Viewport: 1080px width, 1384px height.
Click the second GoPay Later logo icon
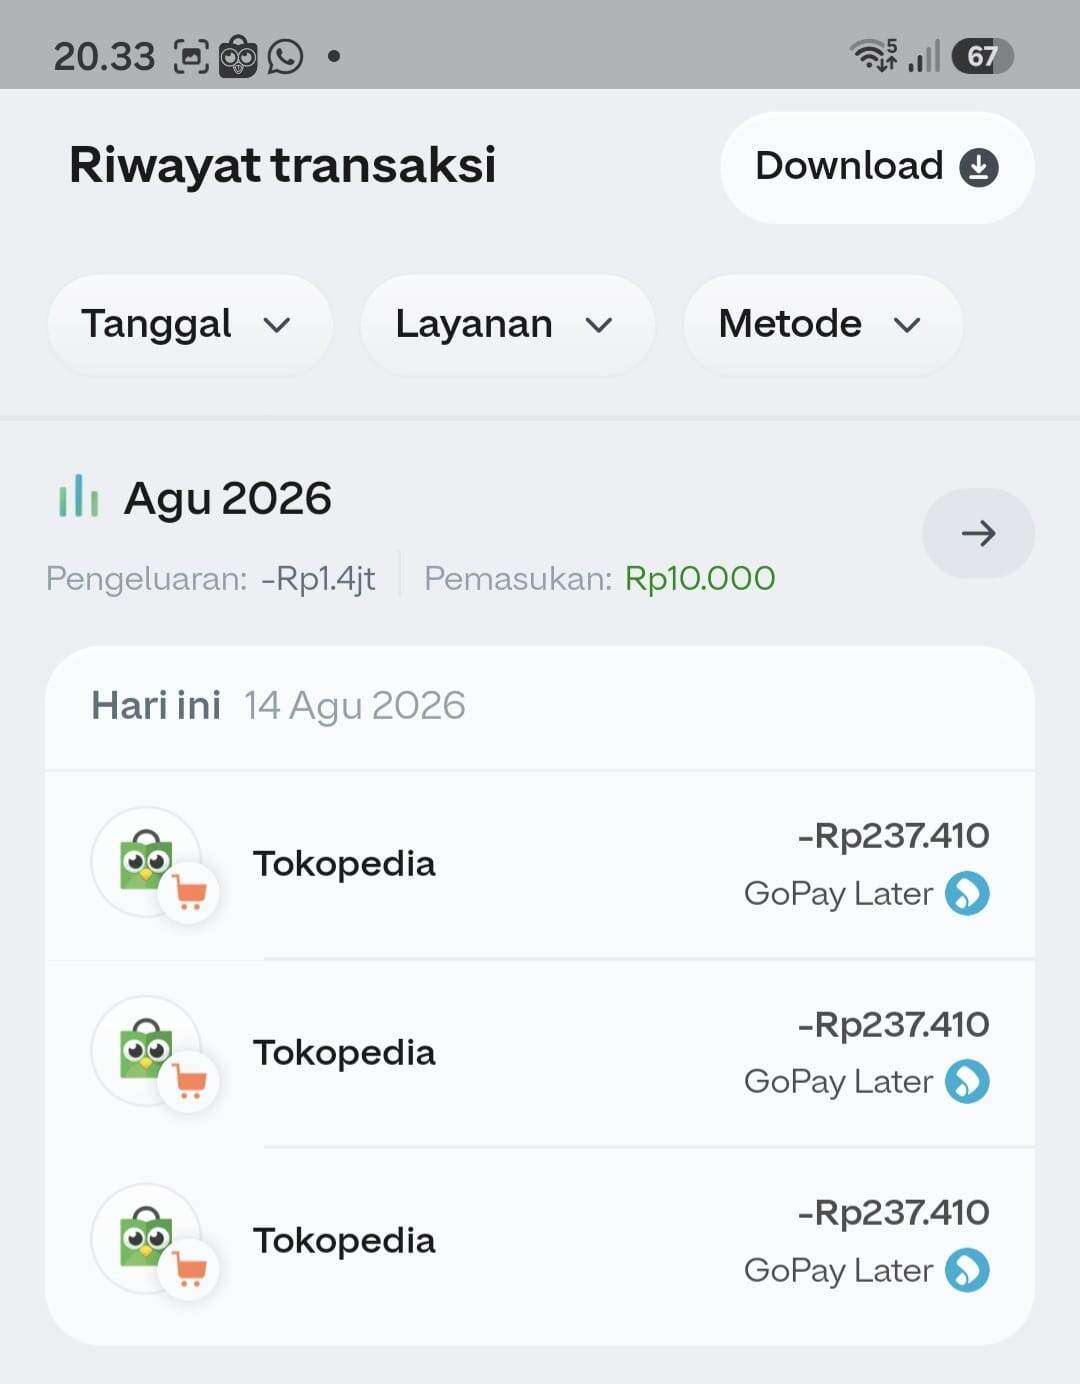pyautogui.click(x=967, y=1081)
